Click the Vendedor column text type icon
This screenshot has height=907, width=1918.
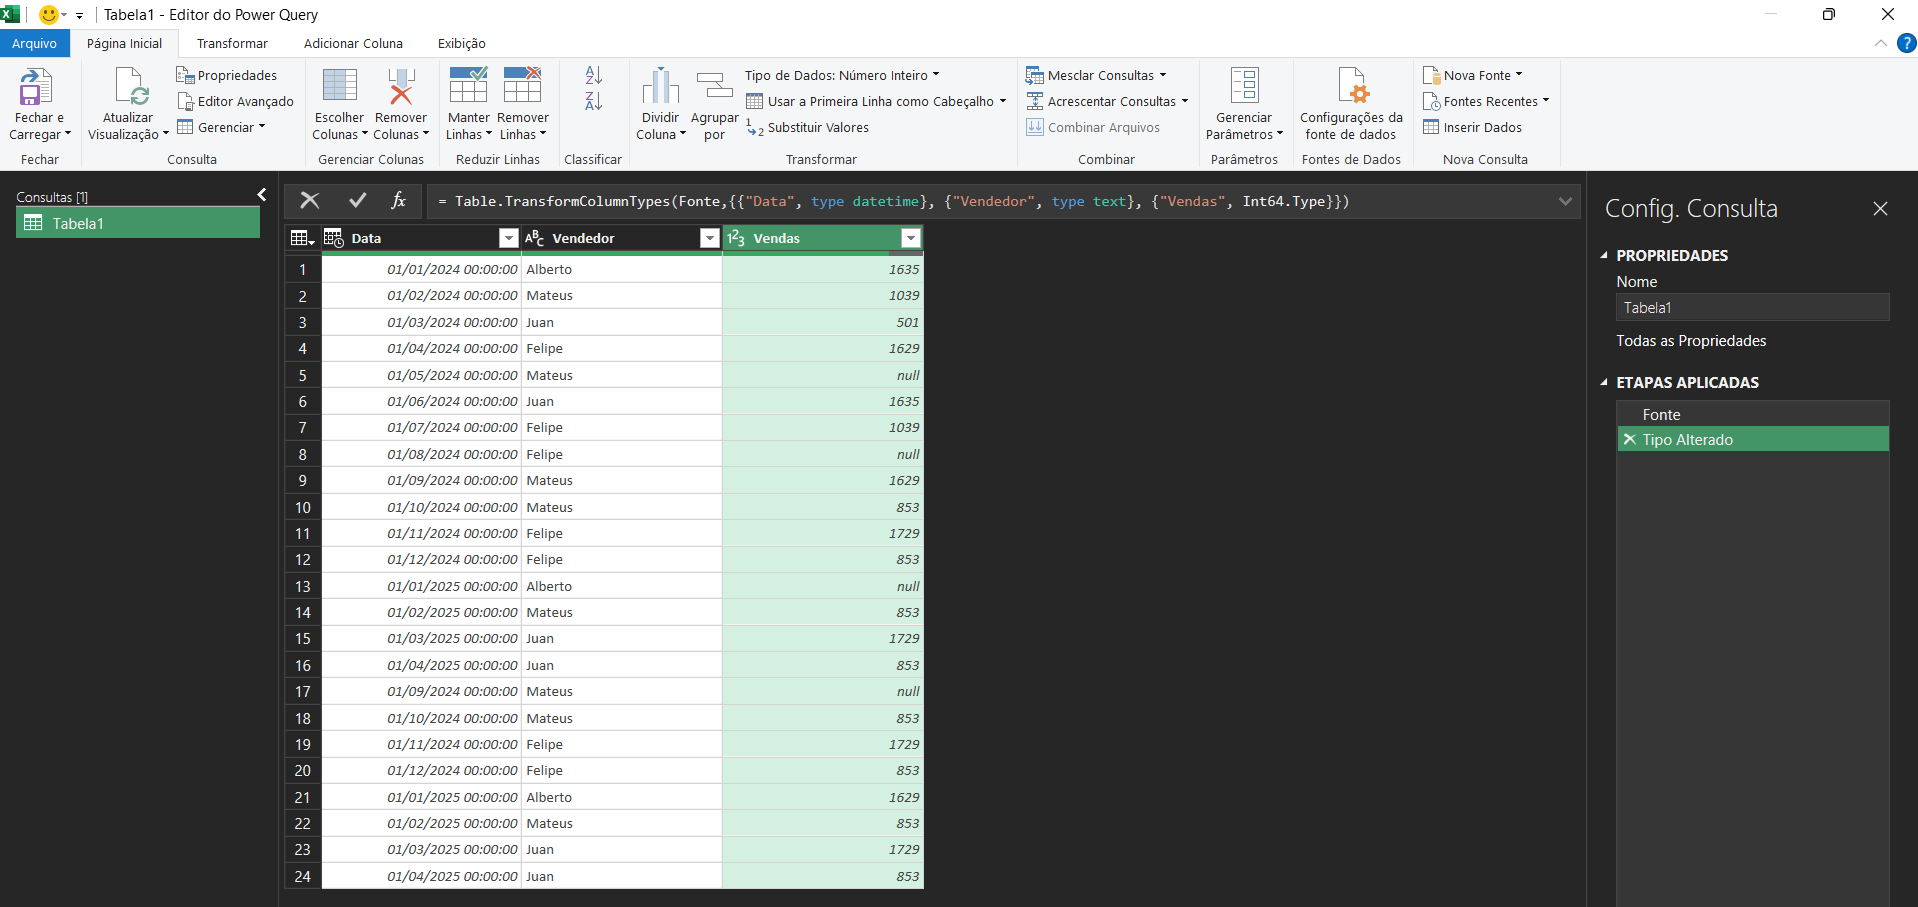coord(534,238)
